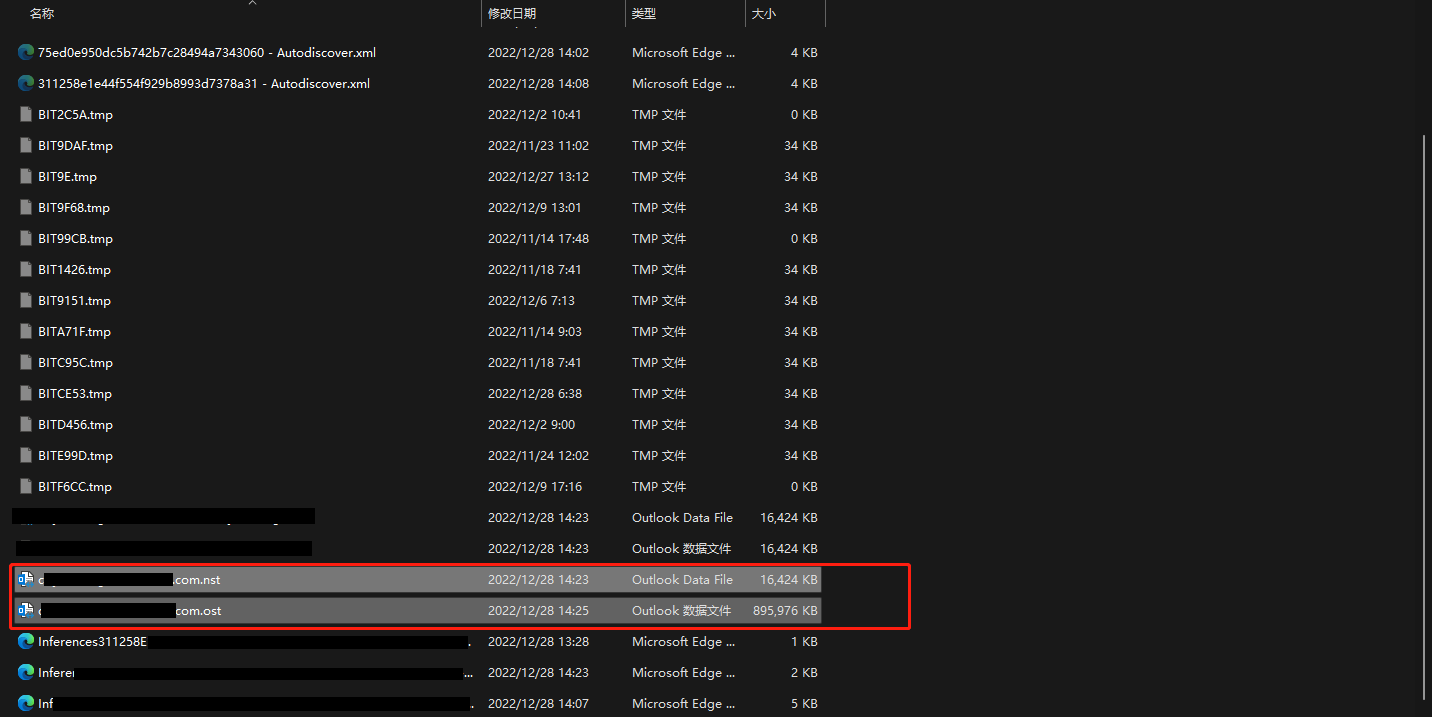Select the file named BIT99CB.tmp
The height and width of the screenshot is (717, 1432).
(75, 239)
